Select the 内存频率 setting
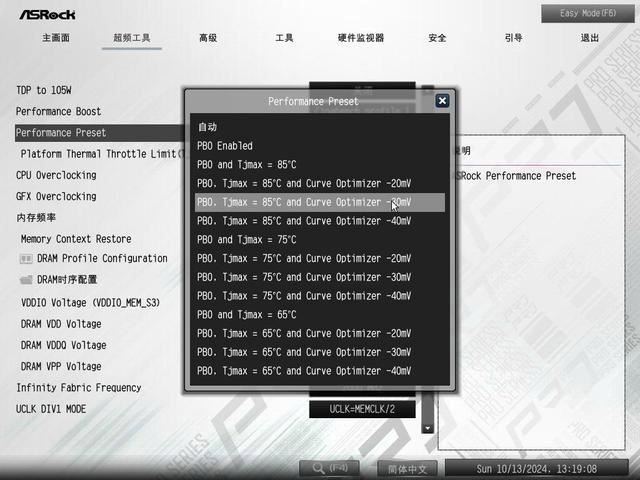Screen dimensions: 640x480 coord(36,218)
